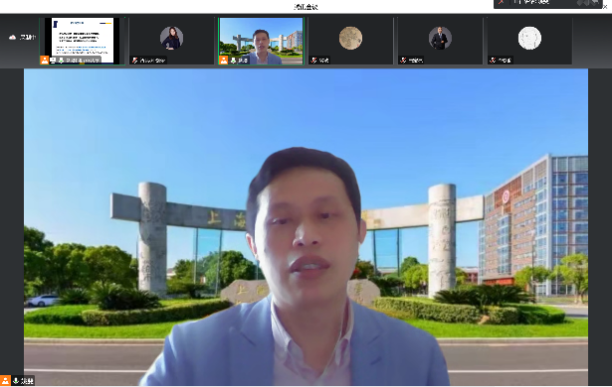Click the screen-share icon on slide thumbnail
The width and height of the screenshot is (612, 387).
coord(53,60)
